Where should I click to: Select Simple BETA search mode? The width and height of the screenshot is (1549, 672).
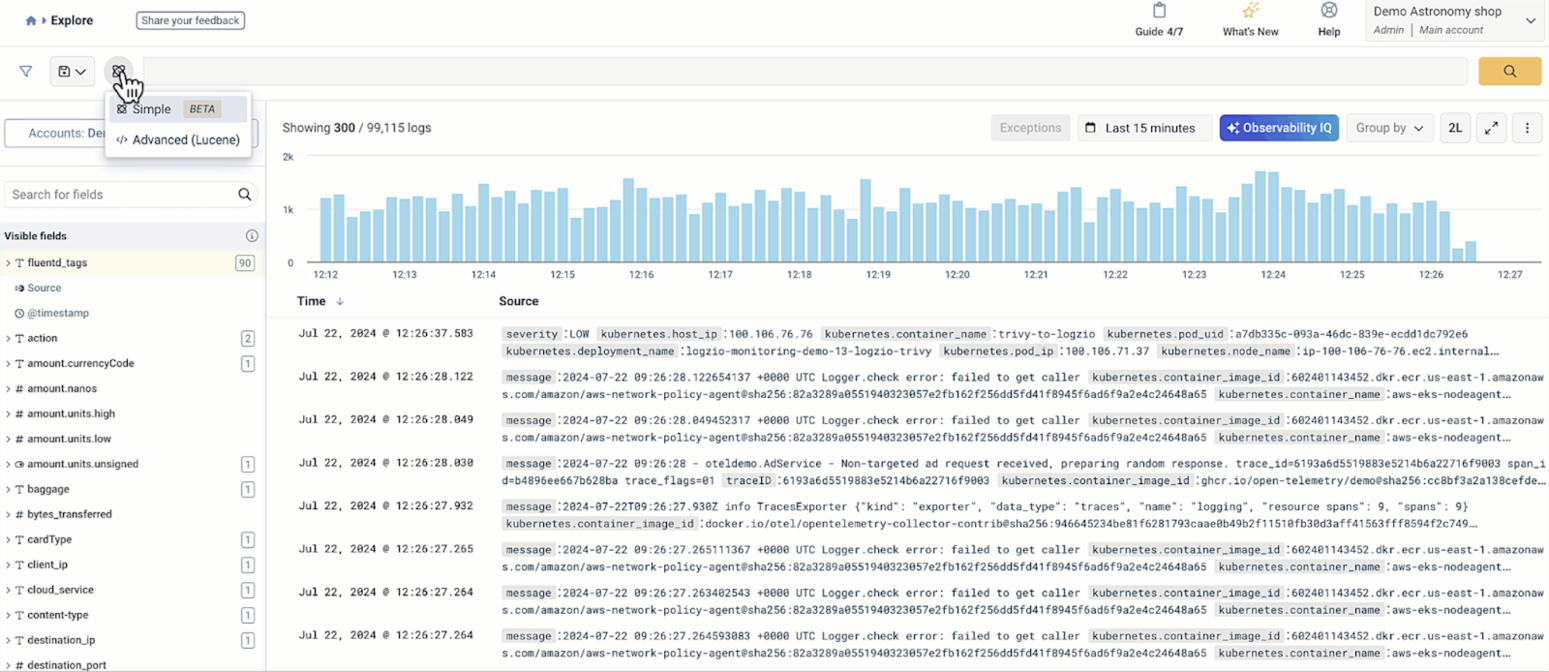click(151, 109)
